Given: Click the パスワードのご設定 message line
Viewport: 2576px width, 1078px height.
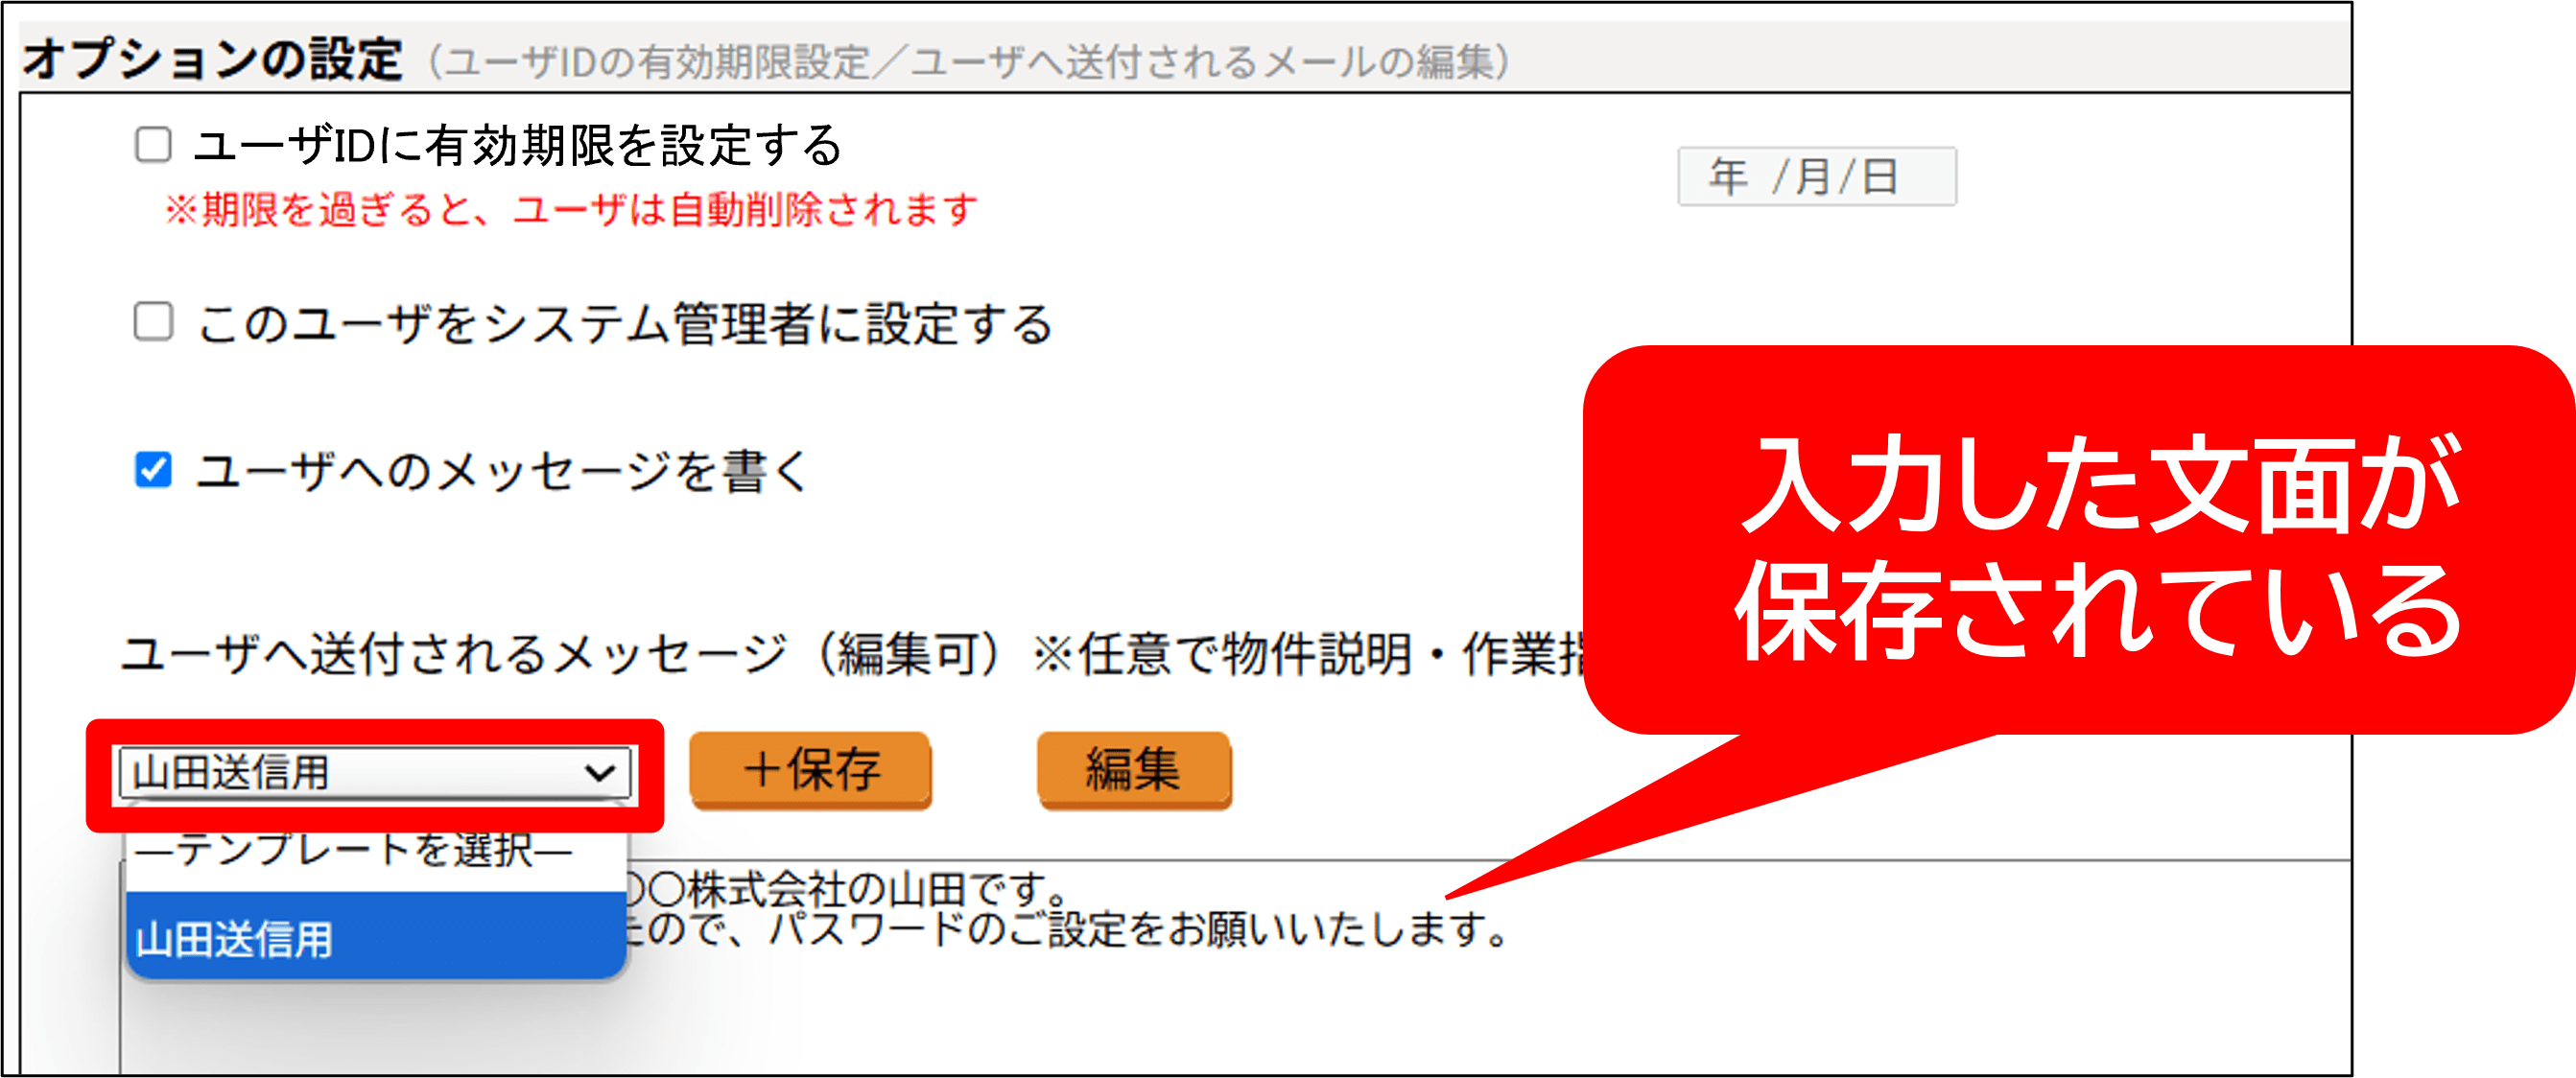Looking at the screenshot, I should point(1065,930).
